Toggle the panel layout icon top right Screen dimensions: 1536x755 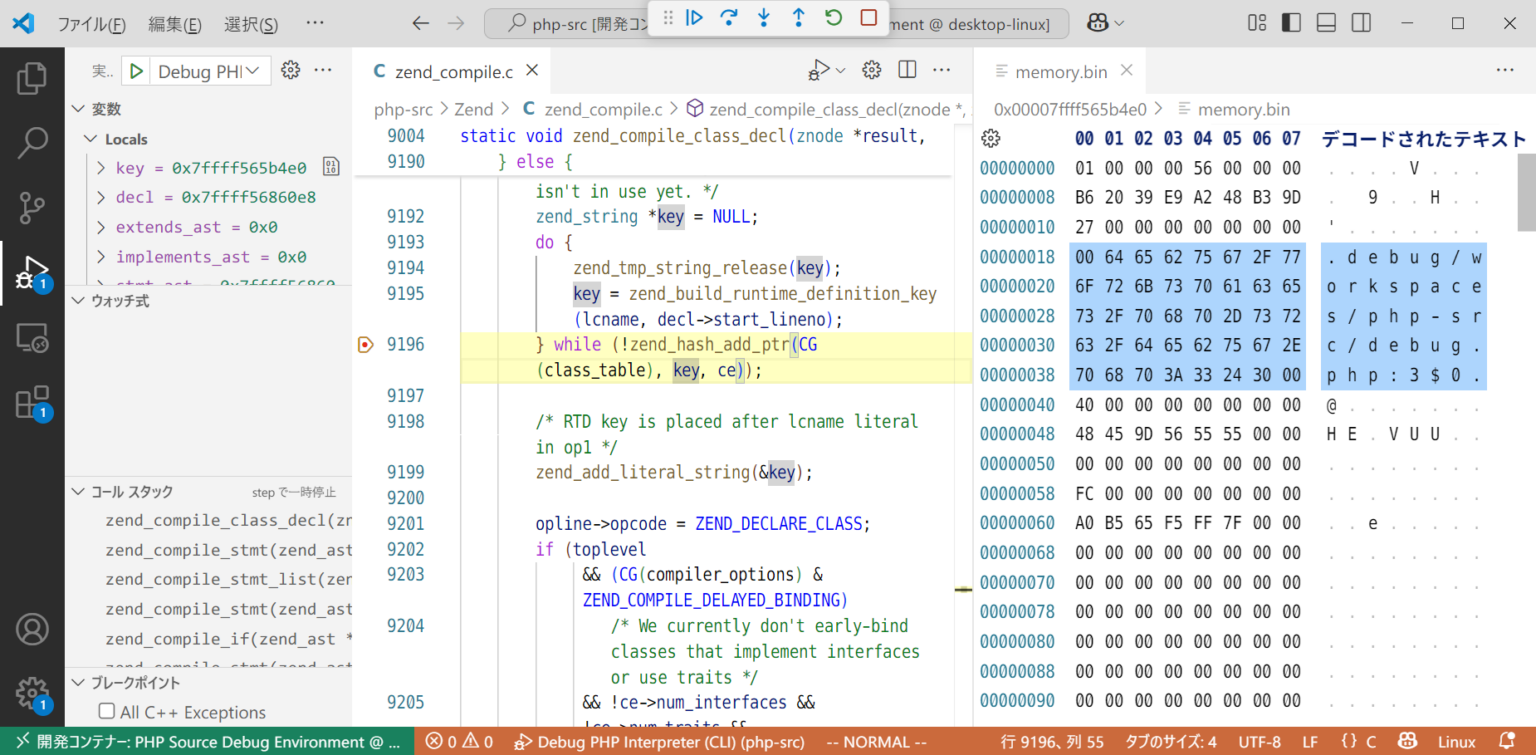point(1326,22)
